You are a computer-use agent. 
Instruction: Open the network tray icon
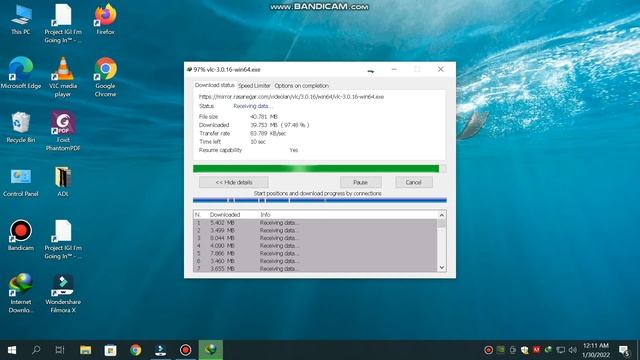[x=561, y=350]
